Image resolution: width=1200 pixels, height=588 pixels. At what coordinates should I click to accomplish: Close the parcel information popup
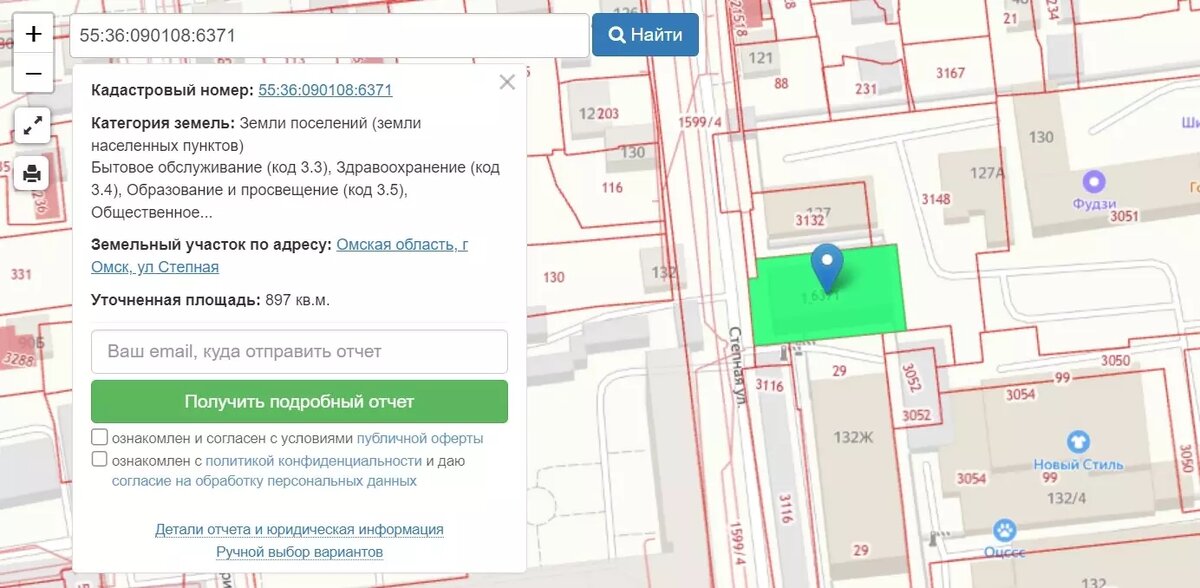pyautogui.click(x=506, y=83)
